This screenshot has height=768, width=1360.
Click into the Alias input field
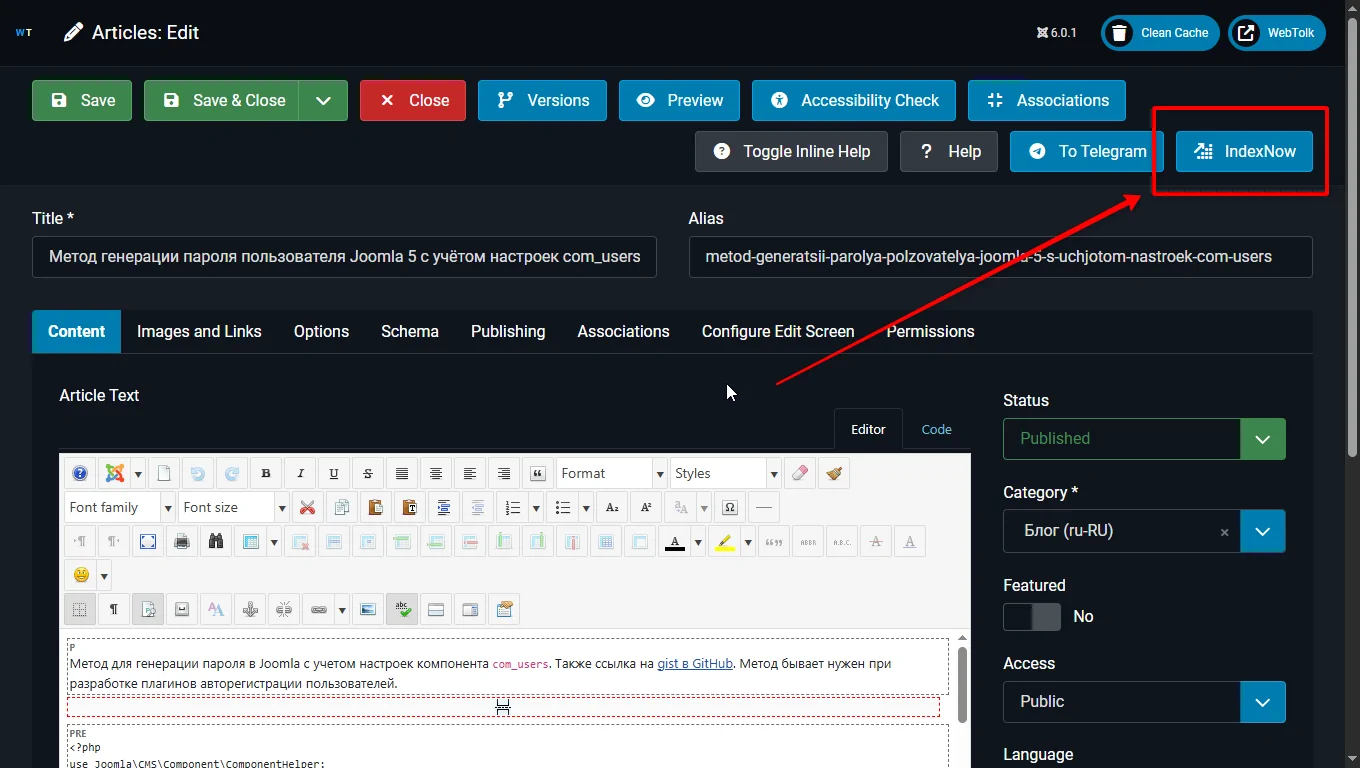[1000, 257]
